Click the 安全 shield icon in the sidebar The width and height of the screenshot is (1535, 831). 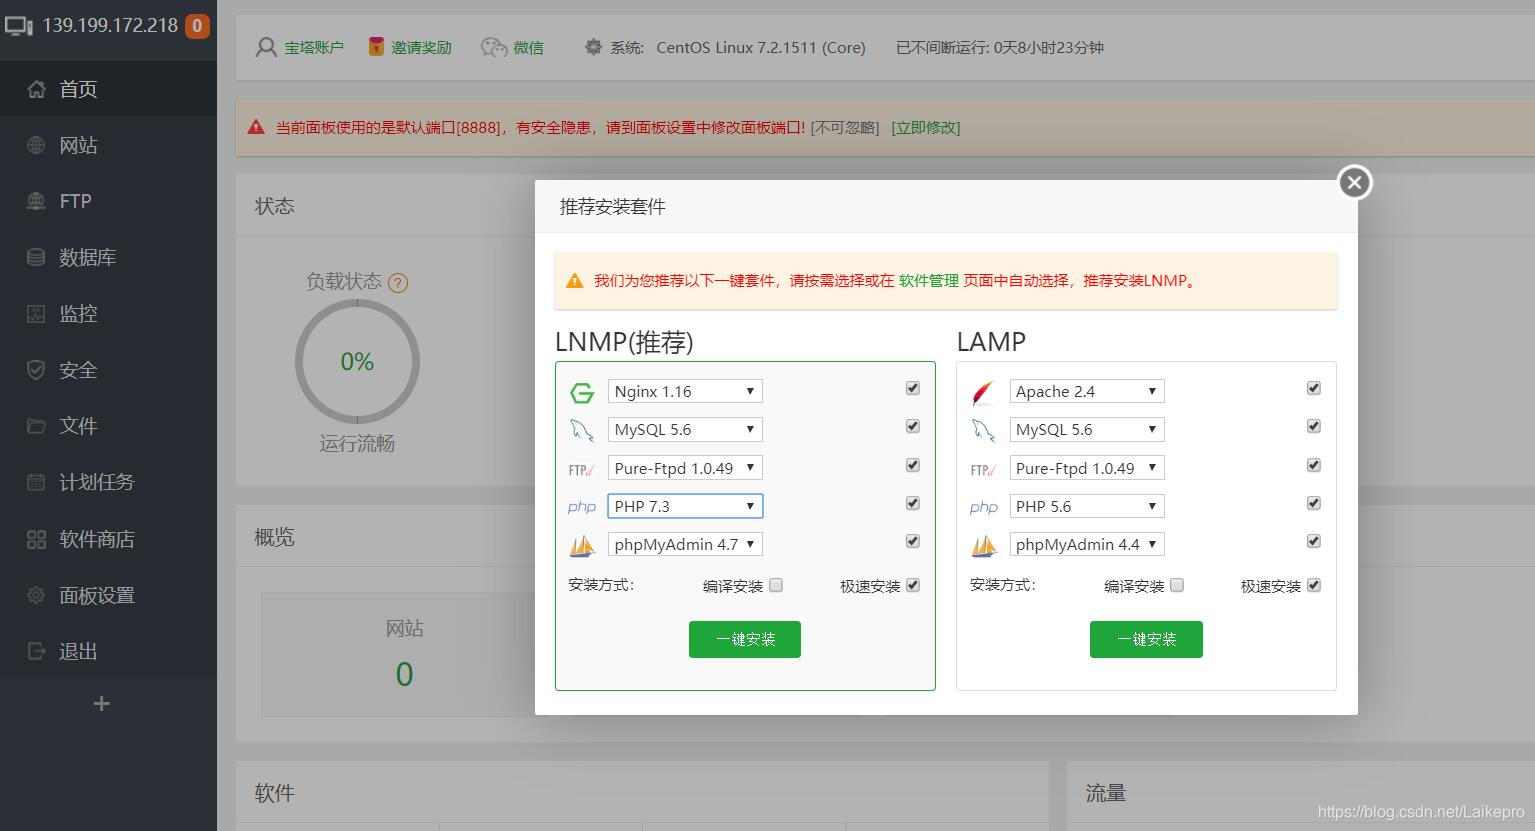[36, 369]
